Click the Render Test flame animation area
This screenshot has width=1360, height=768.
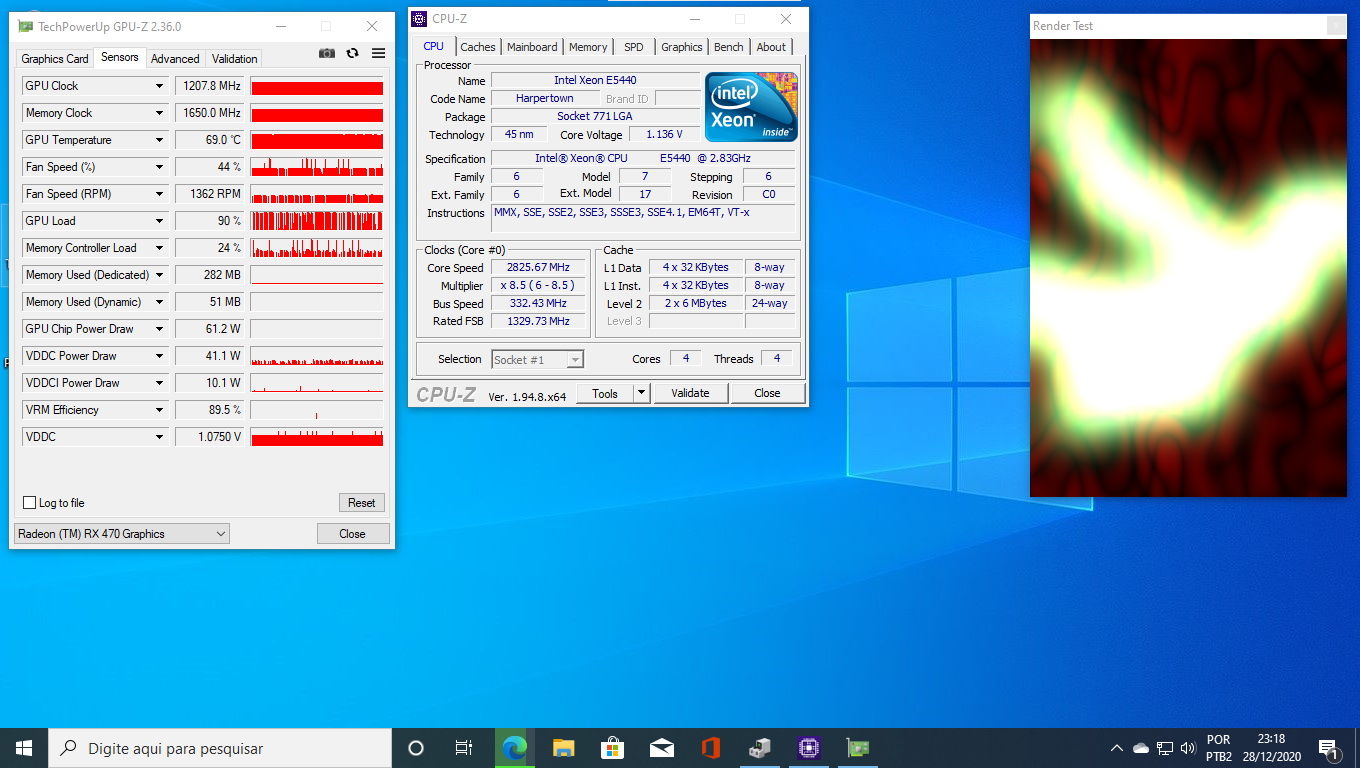tap(1188, 268)
